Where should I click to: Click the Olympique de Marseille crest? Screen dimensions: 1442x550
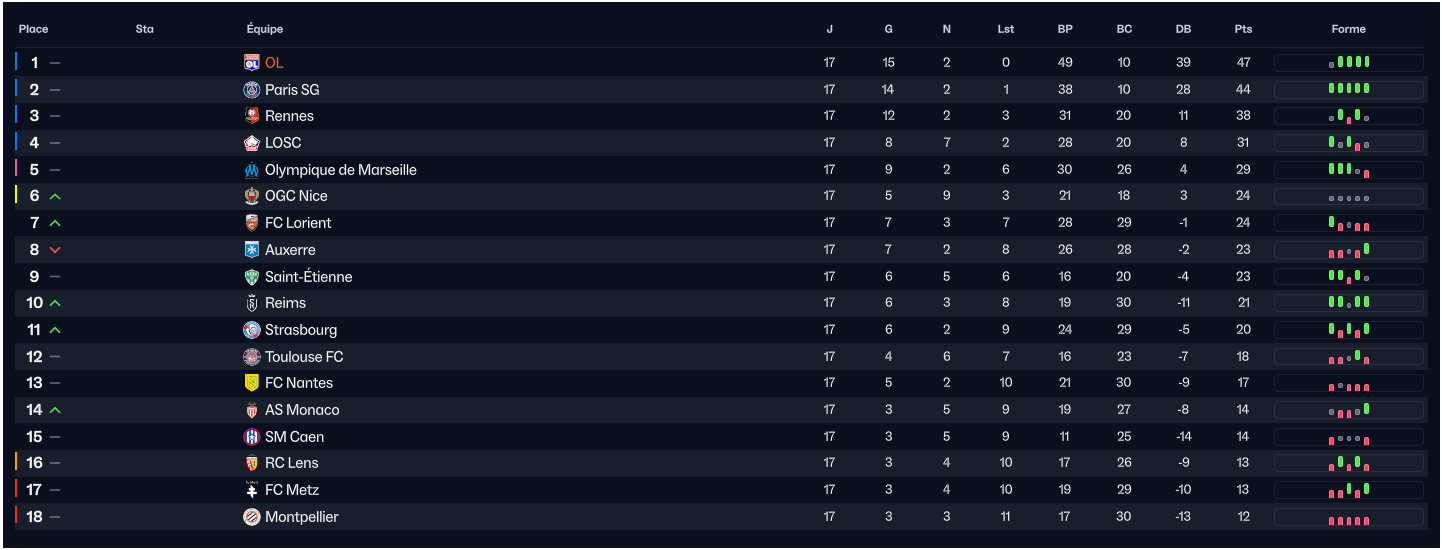coord(252,170)
